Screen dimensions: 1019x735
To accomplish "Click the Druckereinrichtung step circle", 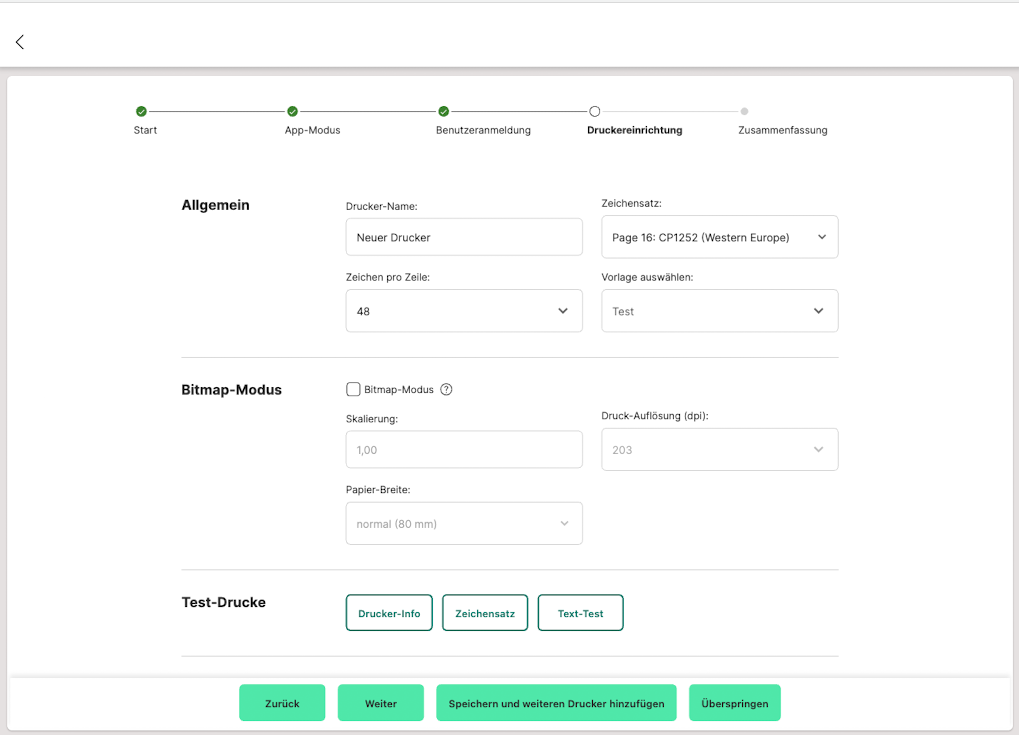I will click(x=594, y=112).
